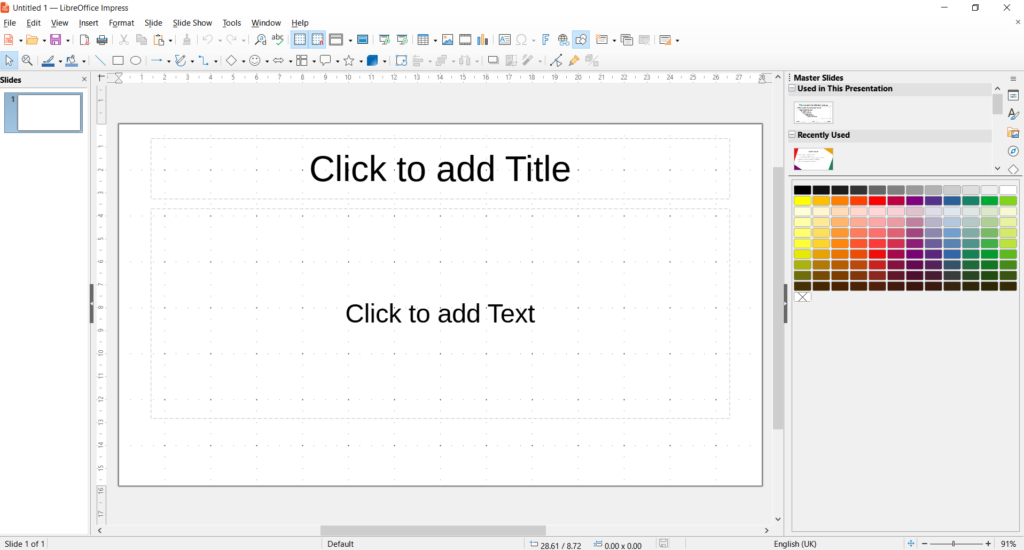Collapse the Recently Used section

[791, 135]
